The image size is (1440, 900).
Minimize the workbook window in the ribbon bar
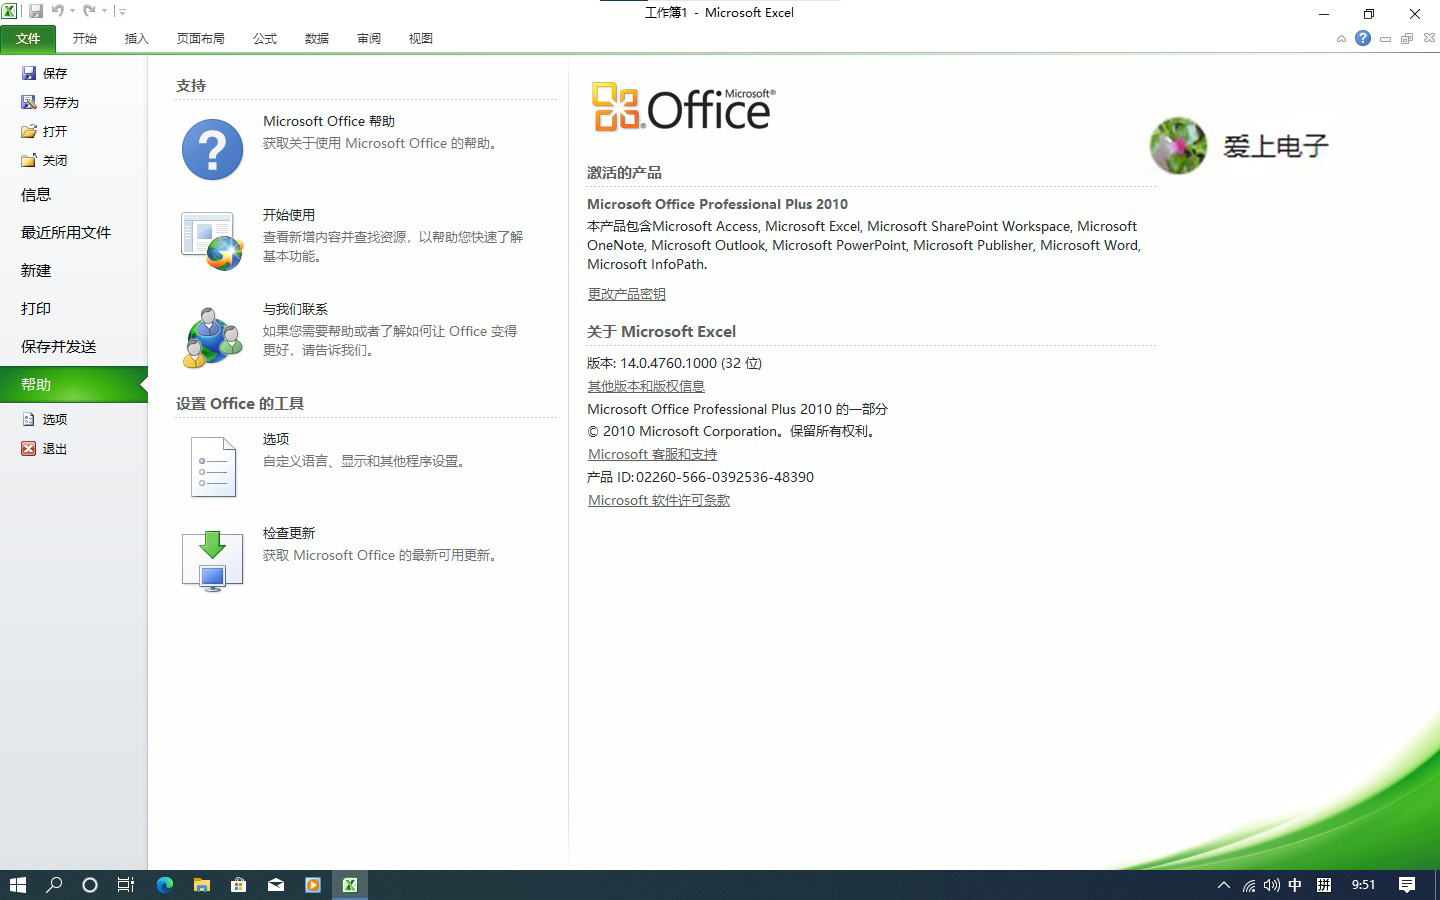pos(1385,39)
